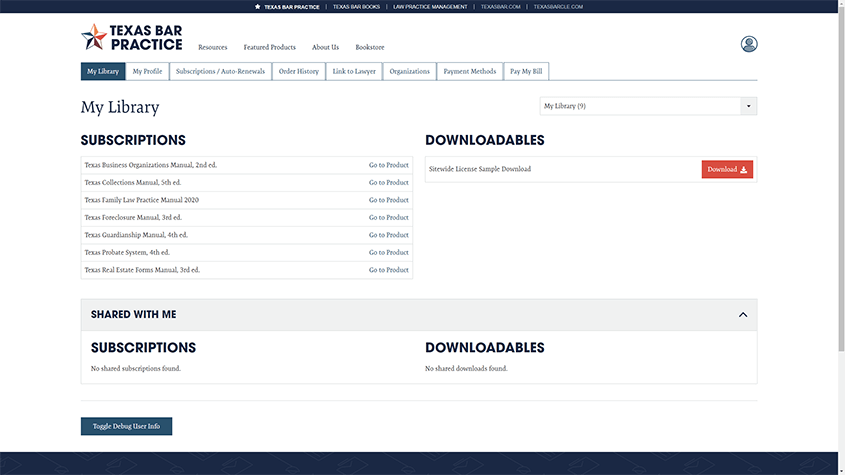Go to Product for Texas Business Organizations Manual
845x475 pixels.
[x=389, y=165]
